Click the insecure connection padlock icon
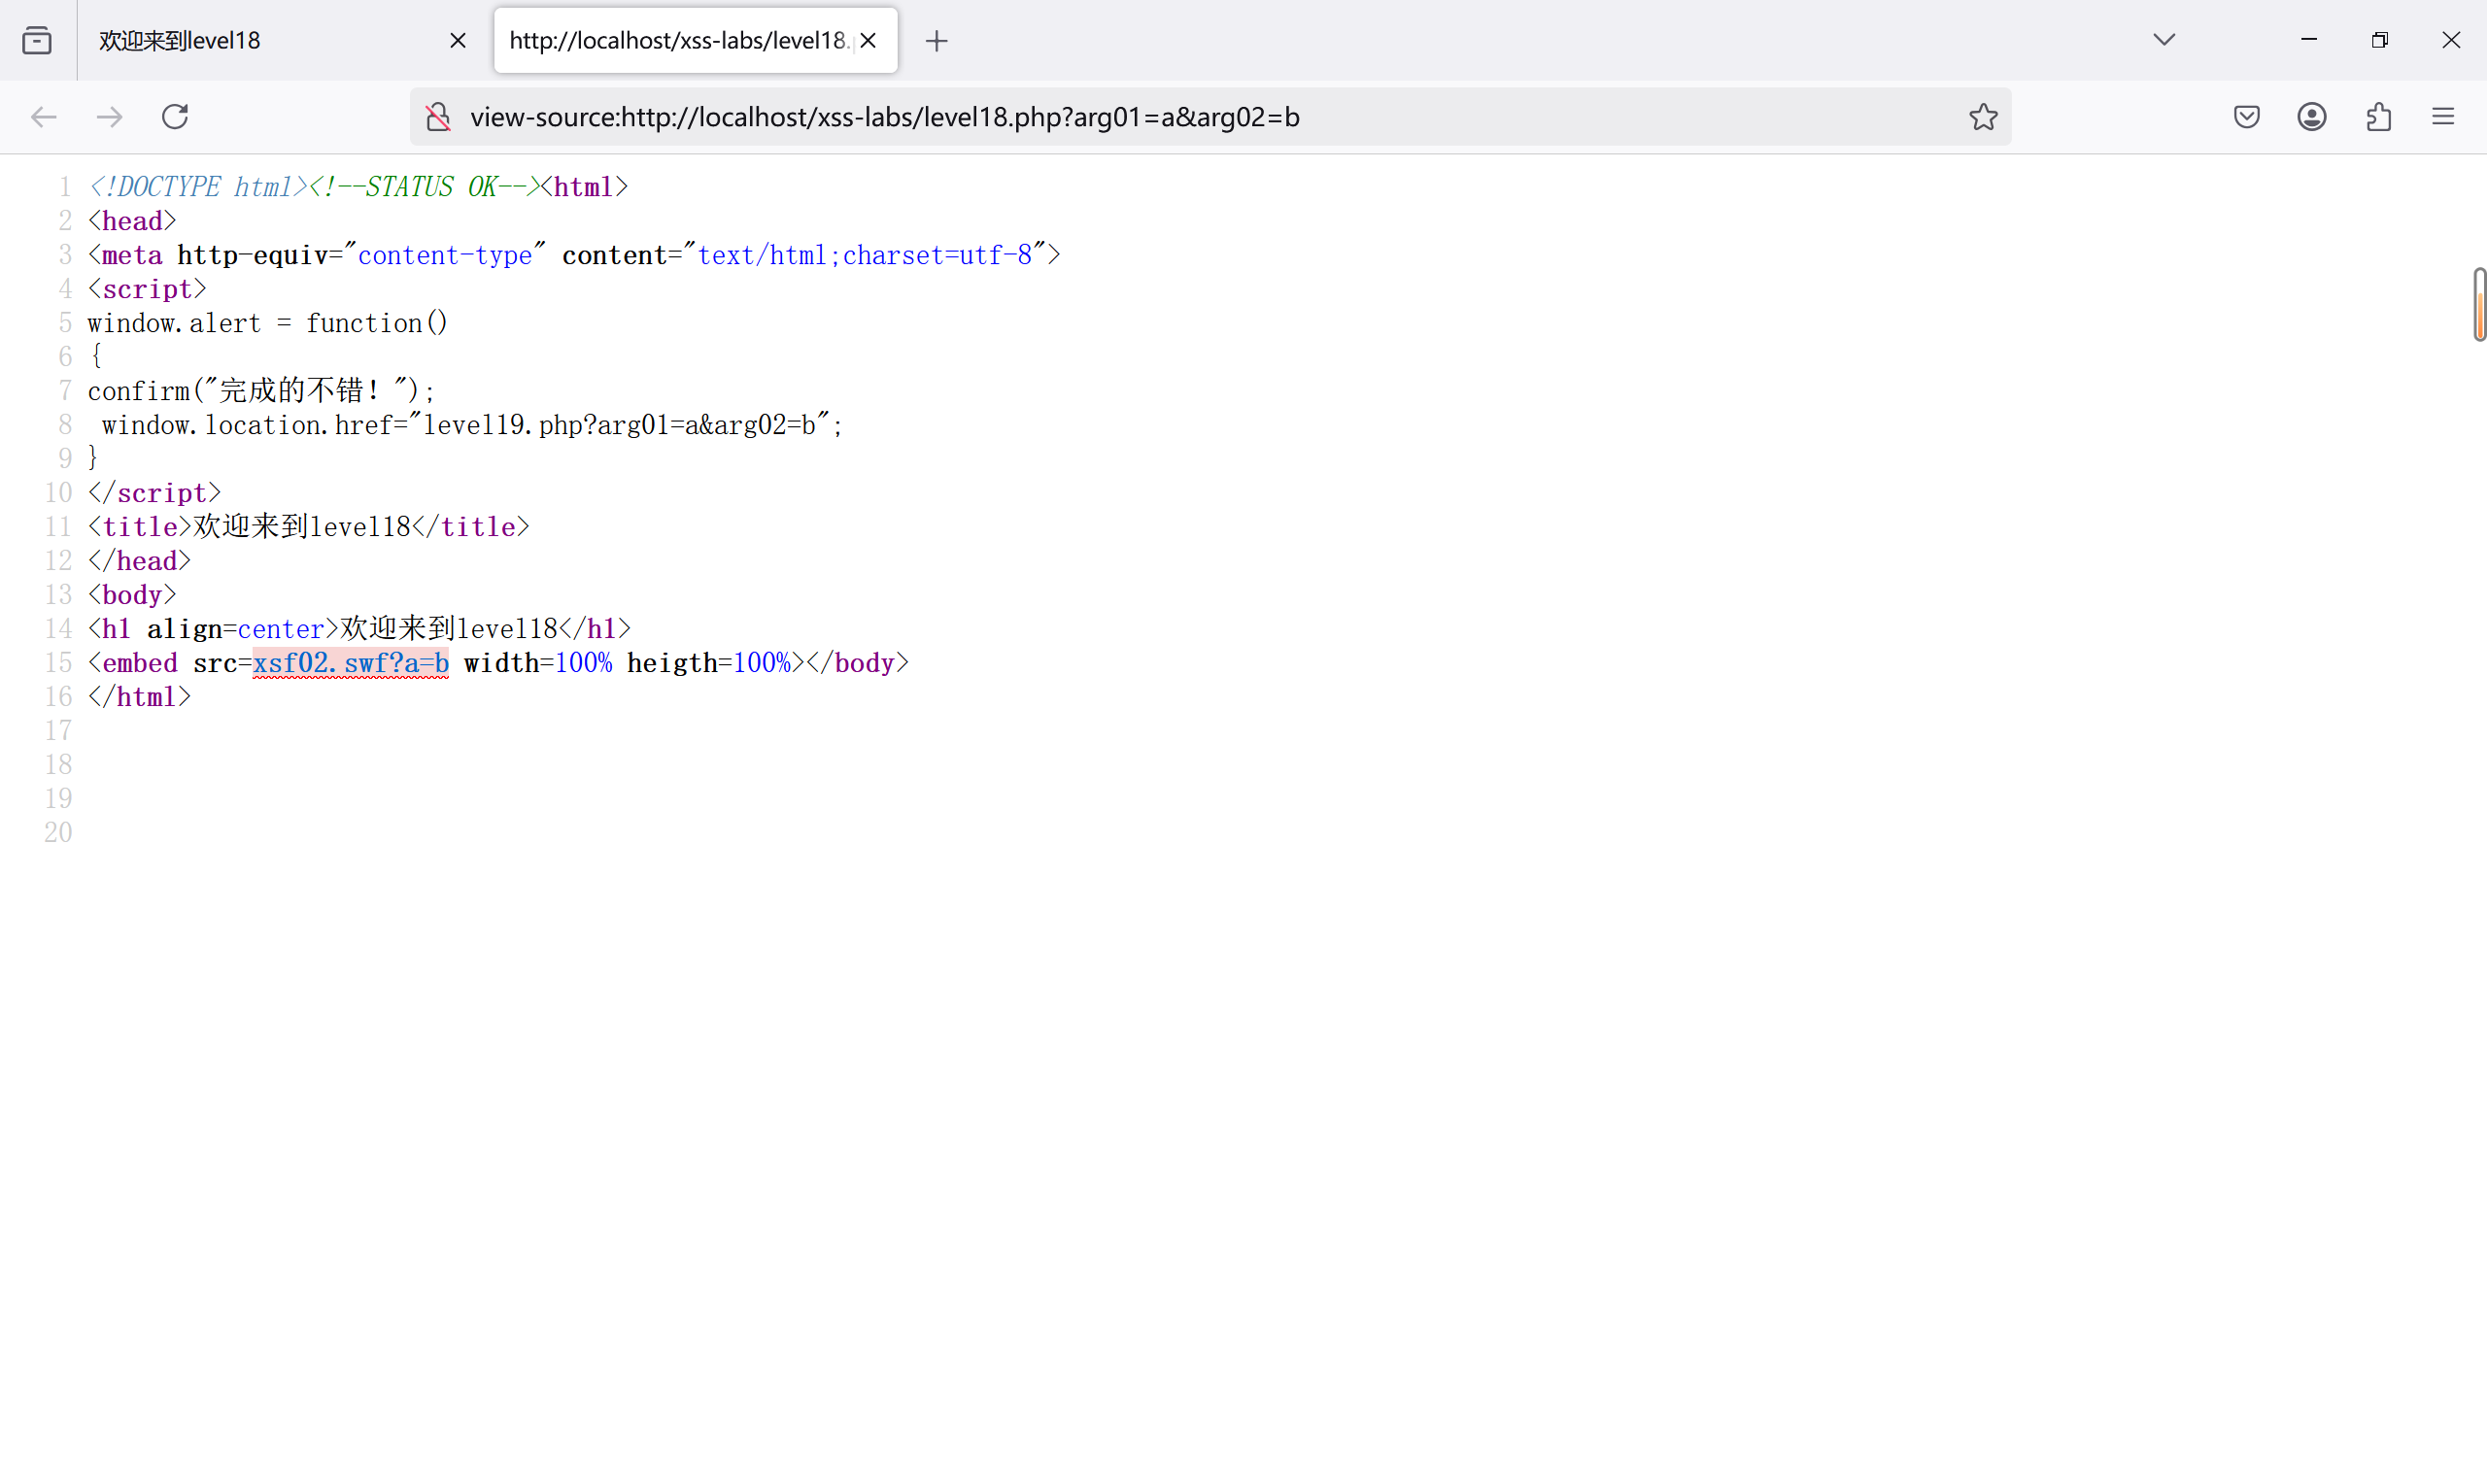Screen dimensions: 2487x1484 tap(438, 117)
